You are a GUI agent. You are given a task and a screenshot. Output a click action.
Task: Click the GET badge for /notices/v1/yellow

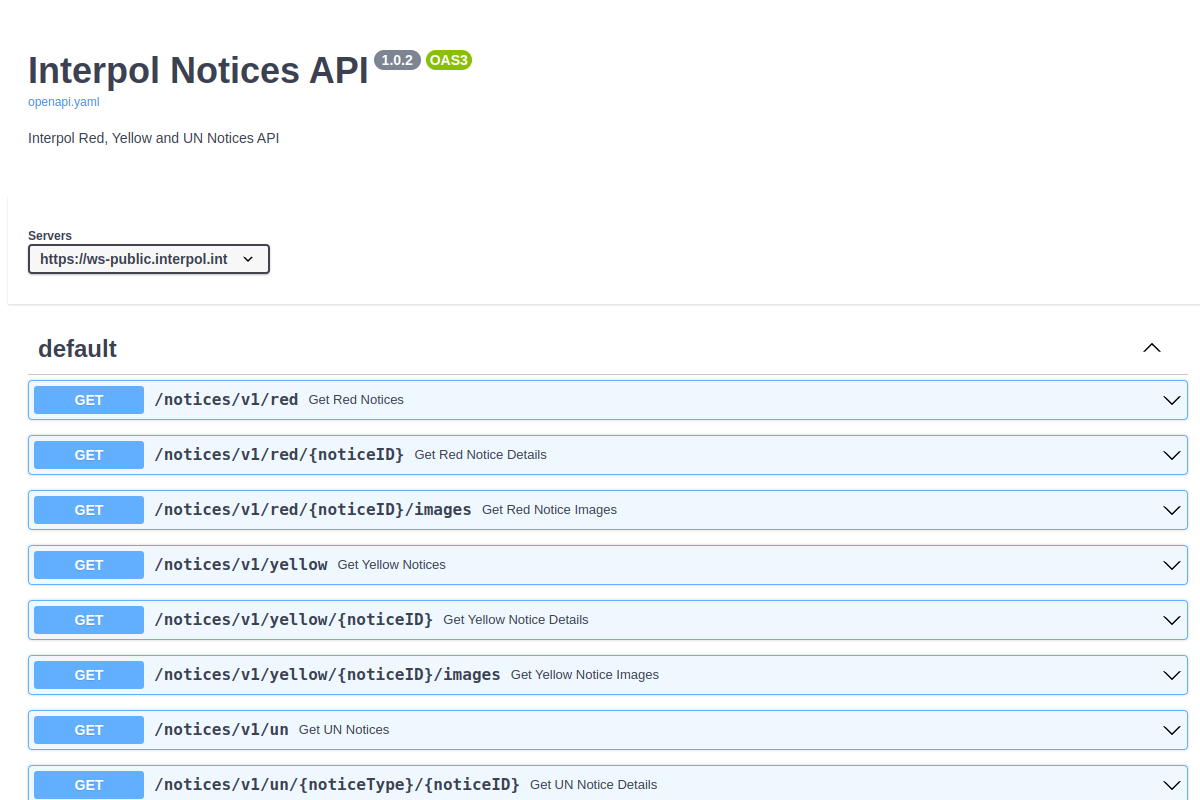[89, 565]
